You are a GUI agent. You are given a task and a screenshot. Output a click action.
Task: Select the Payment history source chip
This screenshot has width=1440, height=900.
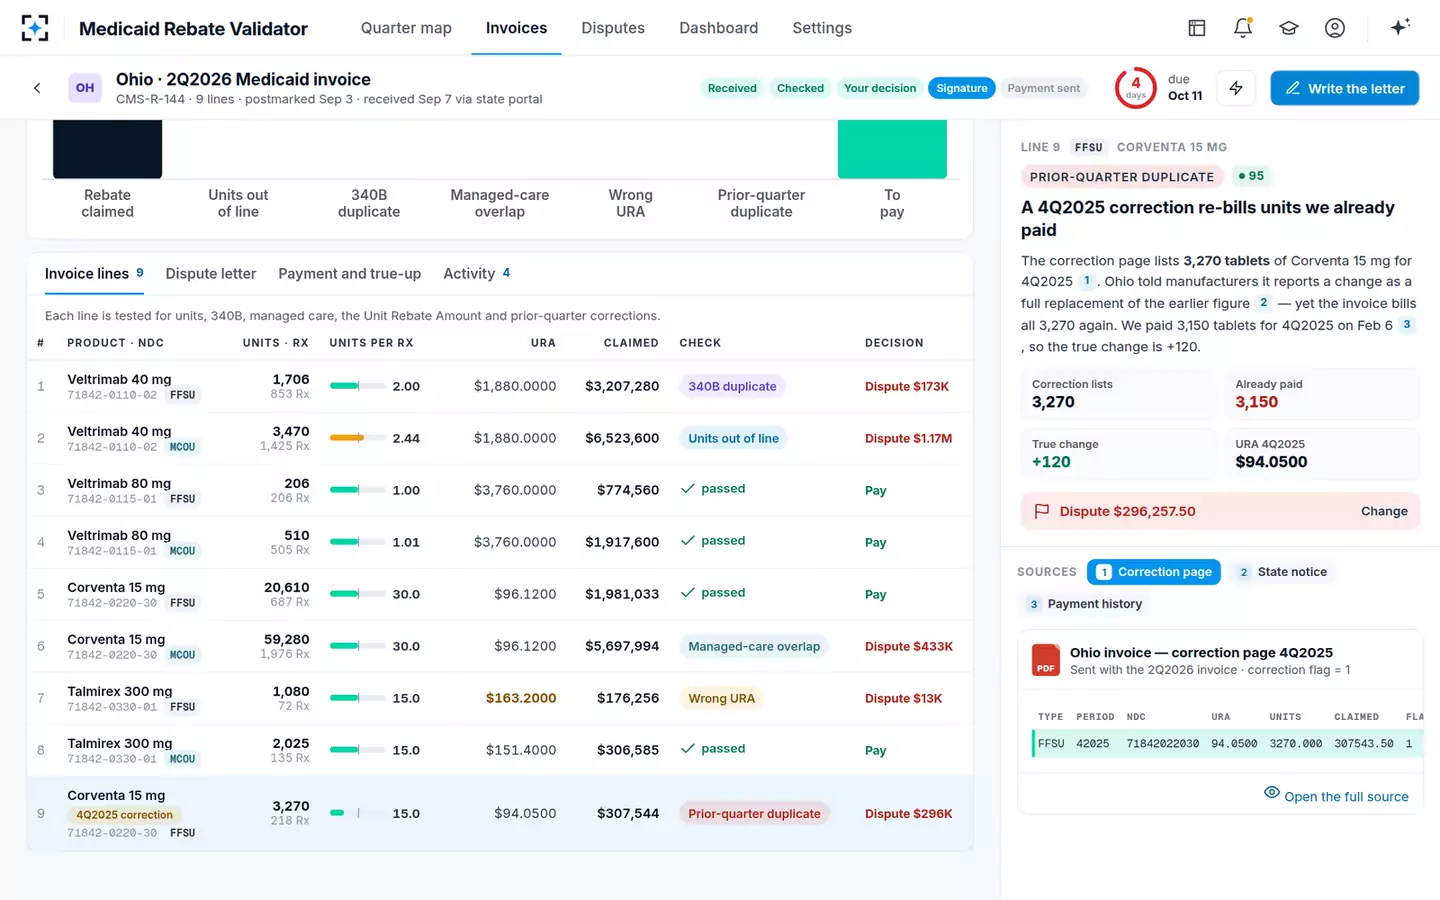click(x=1085, y=604)
